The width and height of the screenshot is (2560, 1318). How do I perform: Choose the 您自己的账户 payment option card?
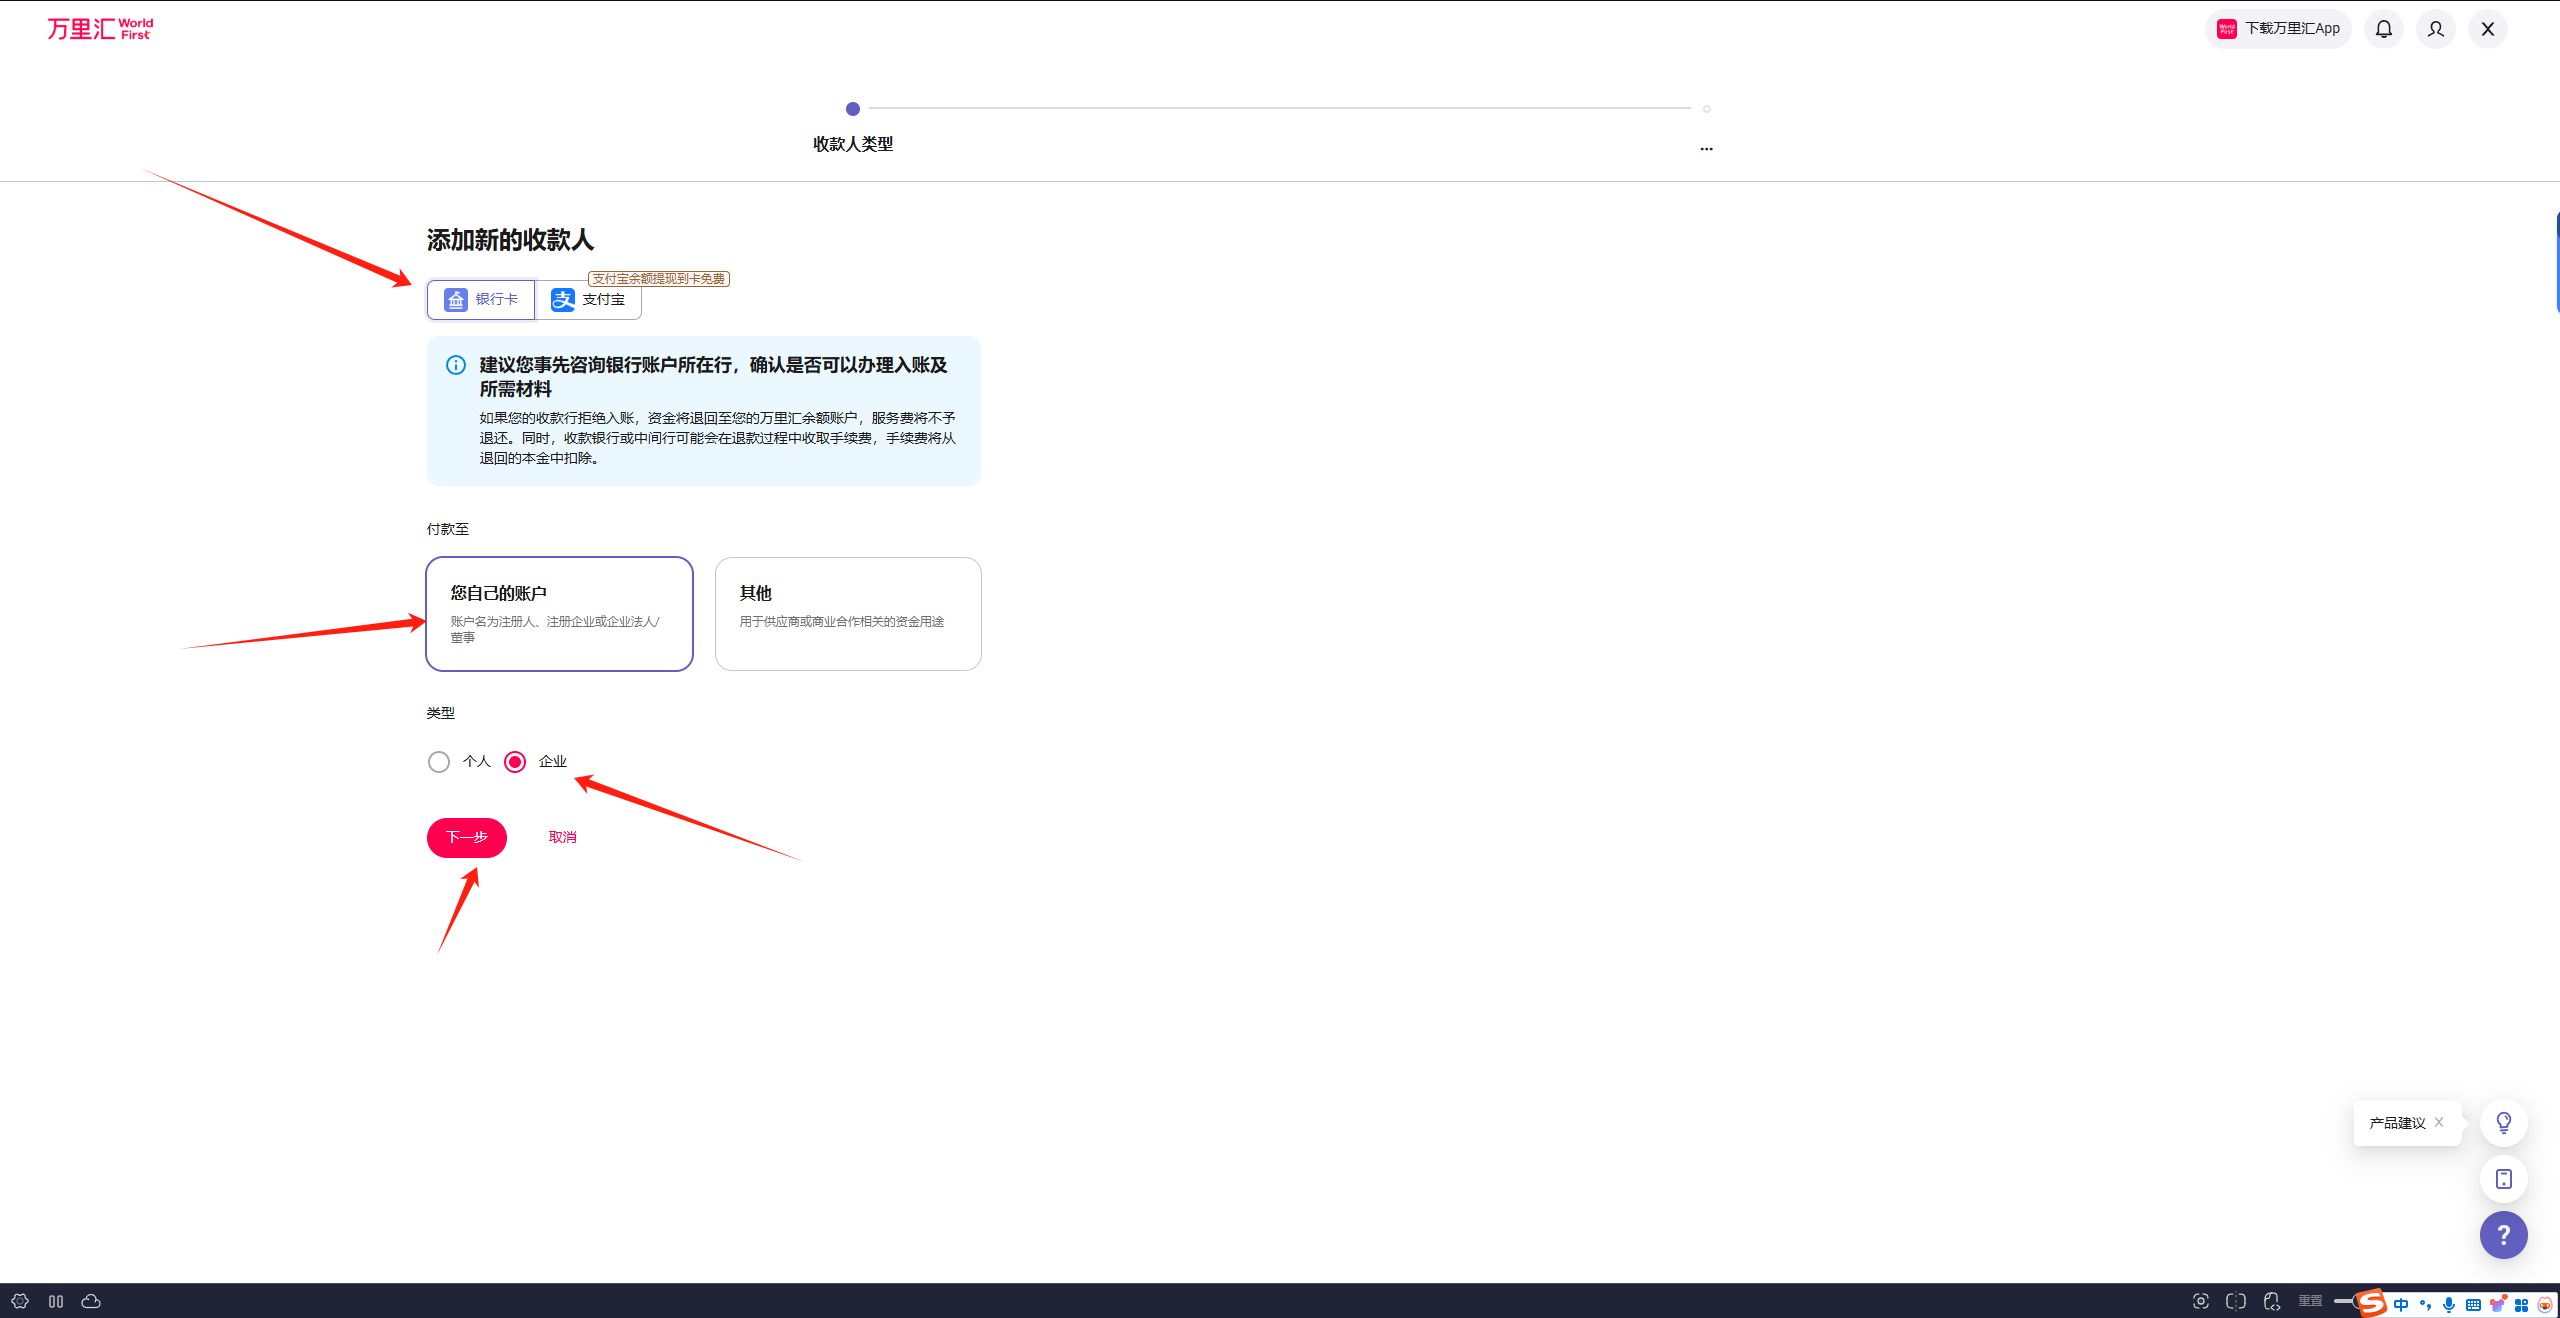(x=559, y=614)
